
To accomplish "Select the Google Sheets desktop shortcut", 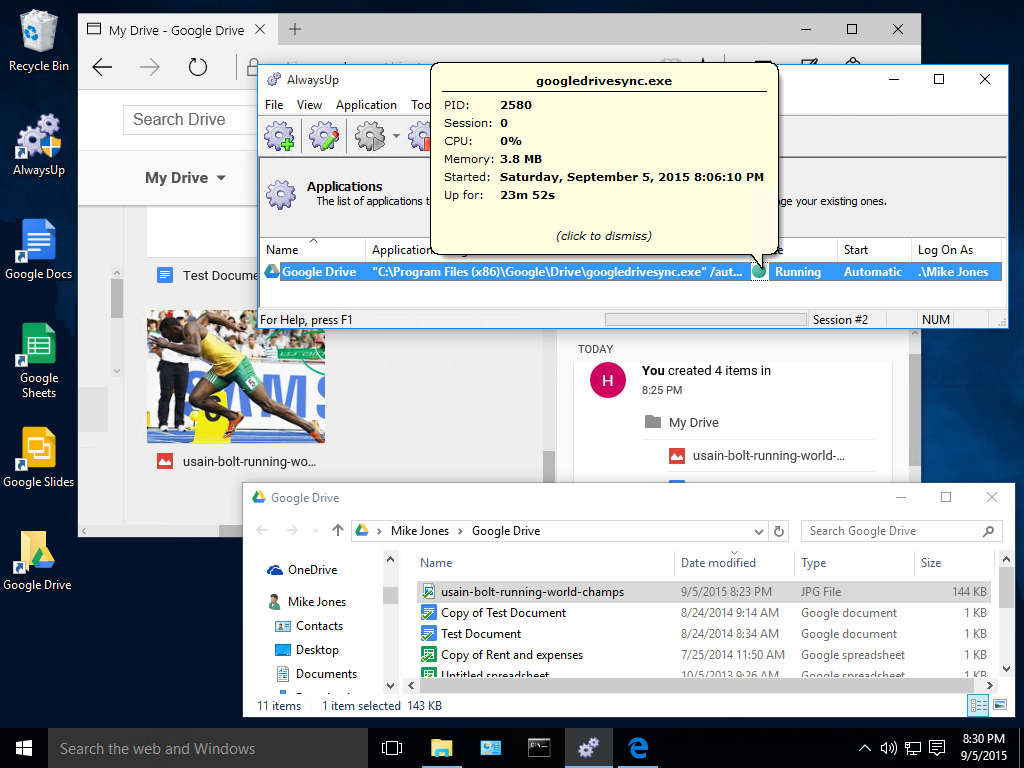I will tap(39, 360).
